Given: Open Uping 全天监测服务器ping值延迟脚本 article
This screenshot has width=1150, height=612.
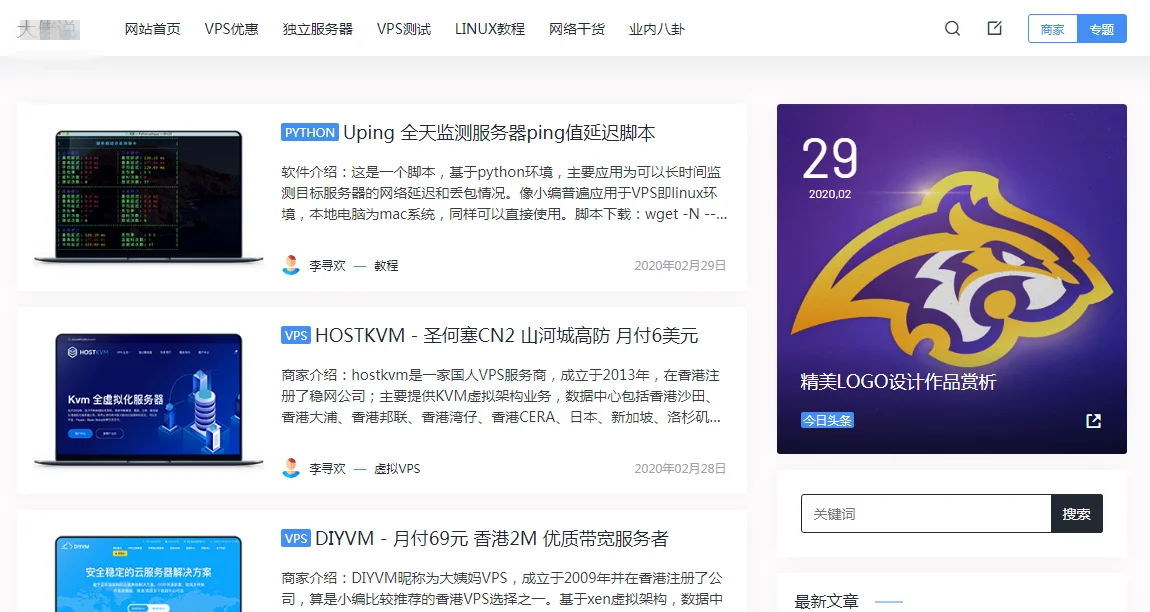Looking at the screenshot, I should [x=499, y=133].
